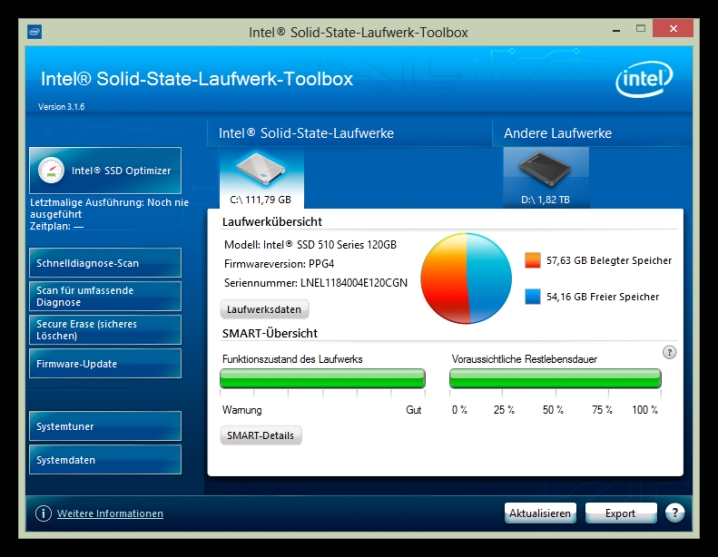Select Secure Erase (sicheres Löschen)
The image size is (718, 557).
[105, 330]
